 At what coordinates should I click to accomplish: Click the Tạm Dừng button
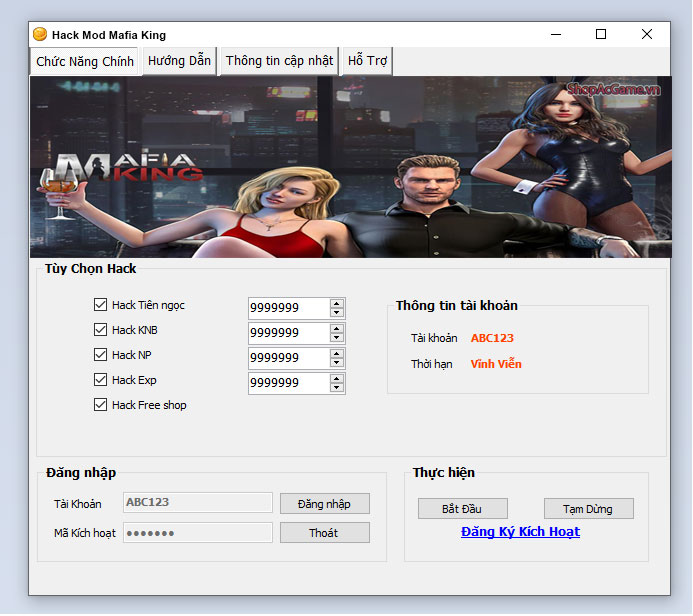(x=589, y=509)
